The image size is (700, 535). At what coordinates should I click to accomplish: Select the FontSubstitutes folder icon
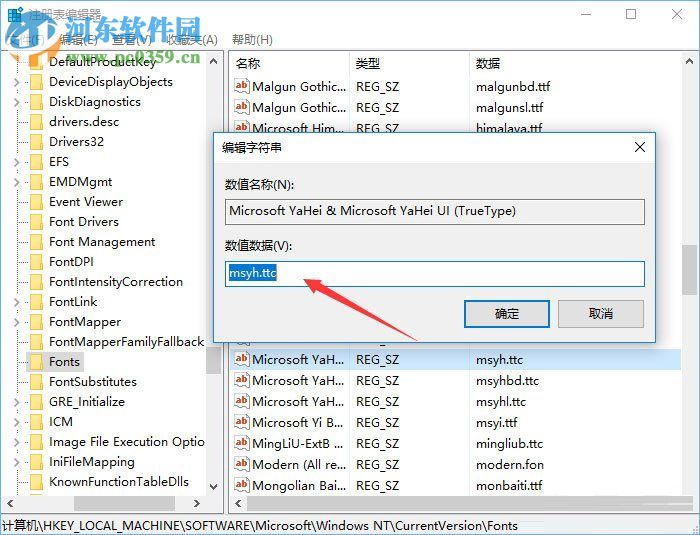36,382
